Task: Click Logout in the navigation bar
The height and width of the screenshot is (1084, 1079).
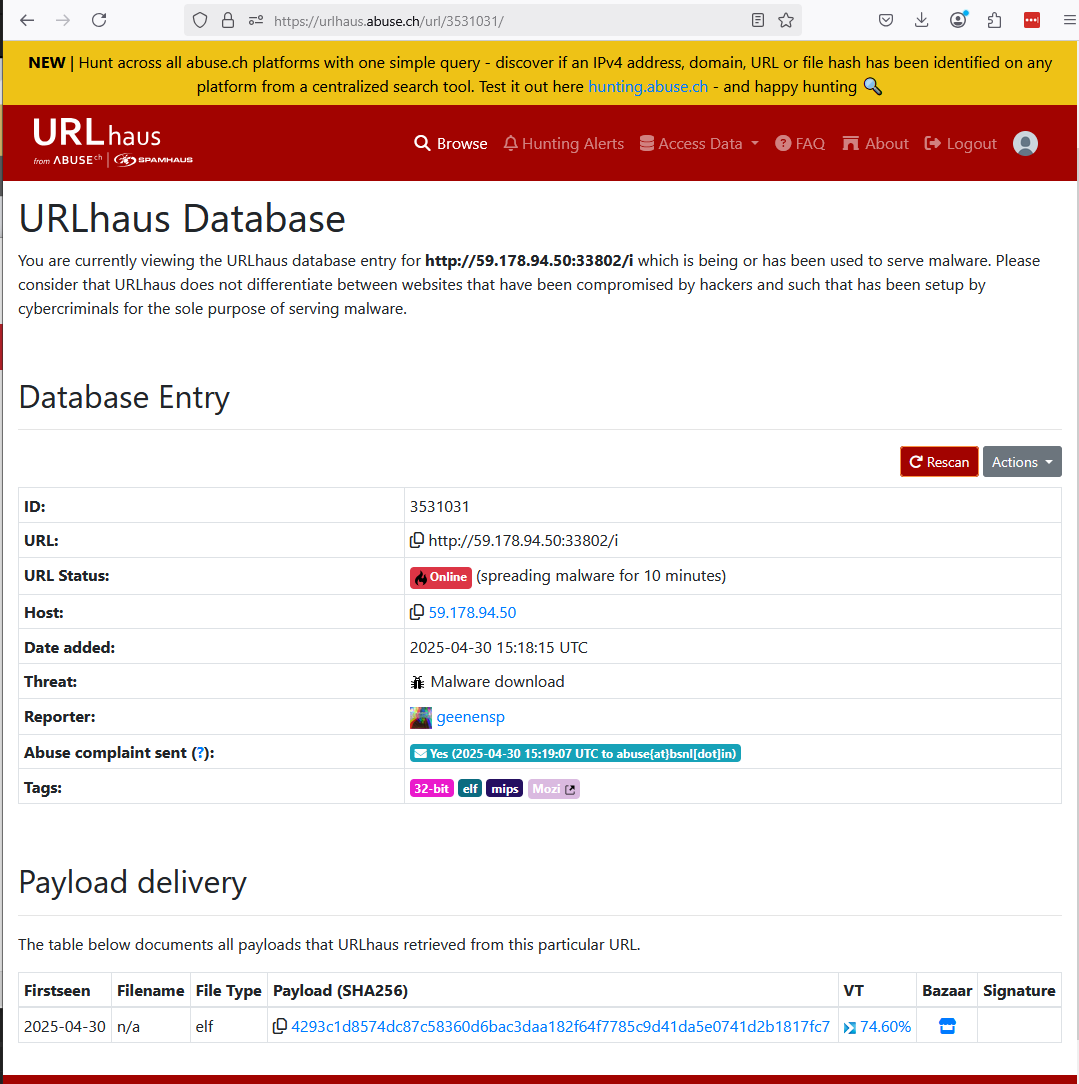Action: point(960,144)
